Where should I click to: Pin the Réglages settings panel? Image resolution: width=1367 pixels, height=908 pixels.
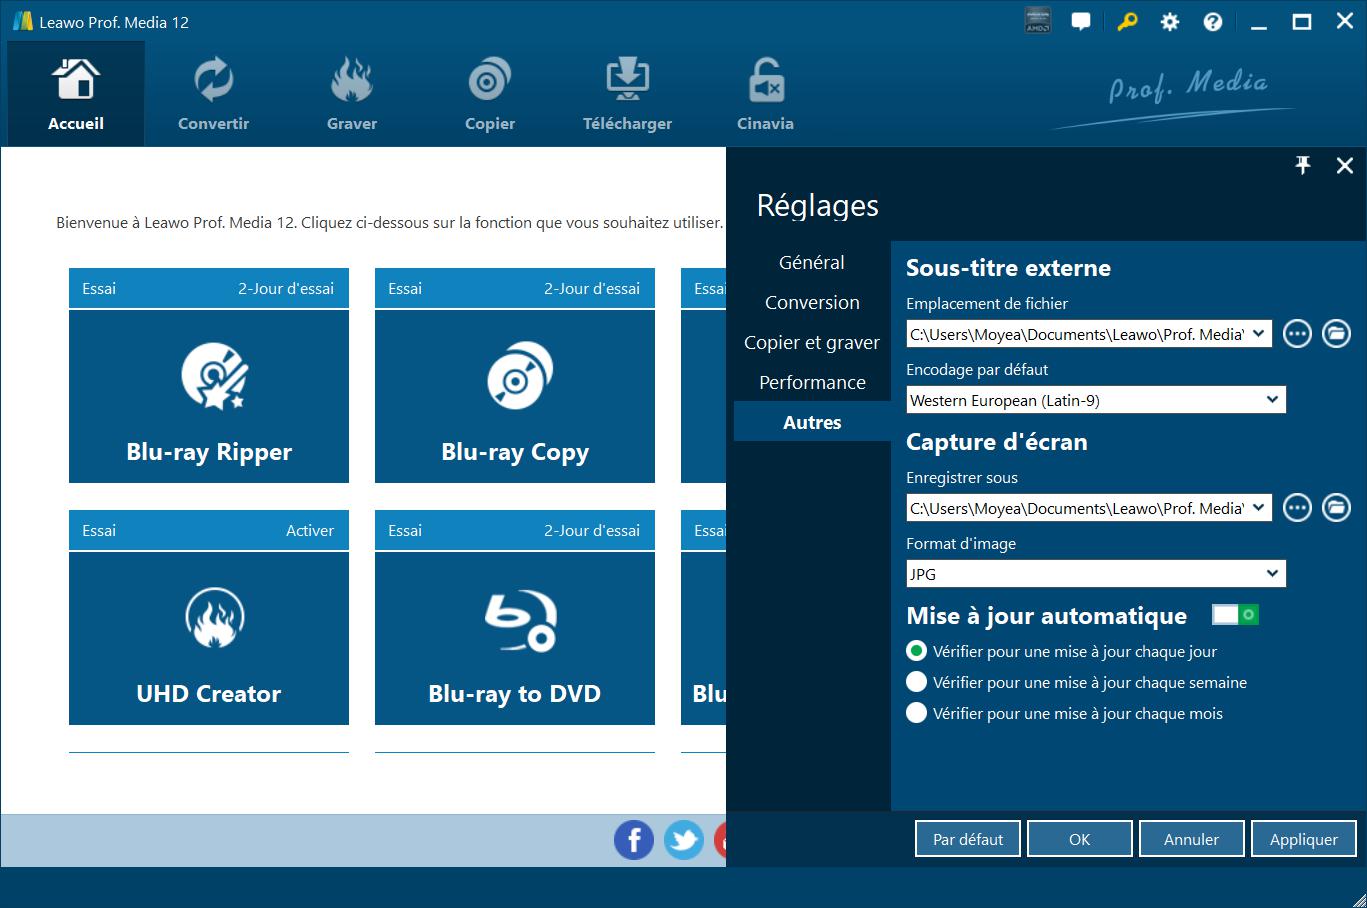[x=1302, y=166]
